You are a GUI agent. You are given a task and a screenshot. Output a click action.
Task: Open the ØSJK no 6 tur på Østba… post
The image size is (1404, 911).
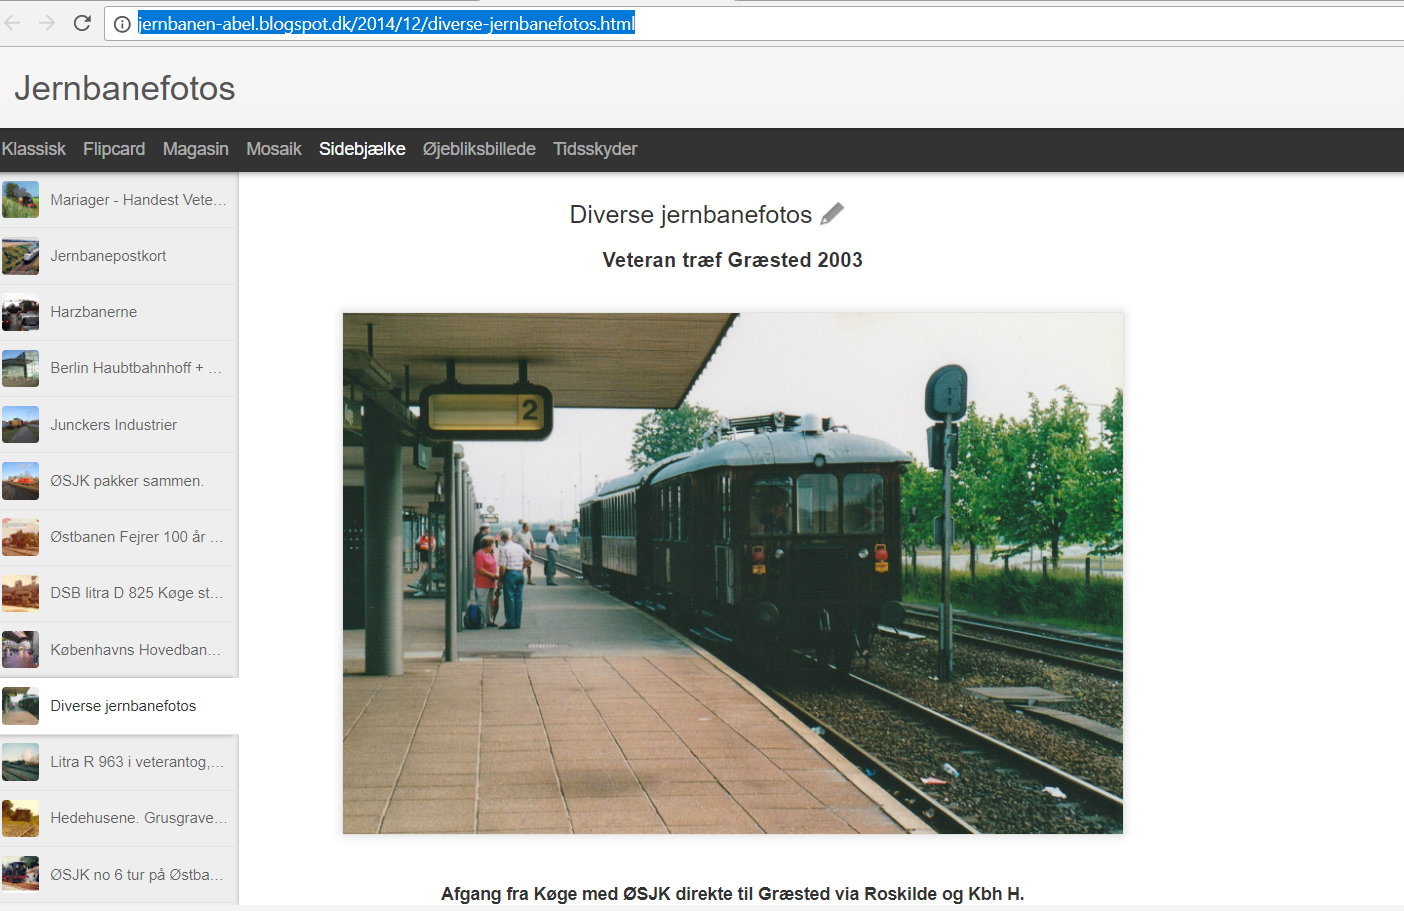(x=119, y=875)
